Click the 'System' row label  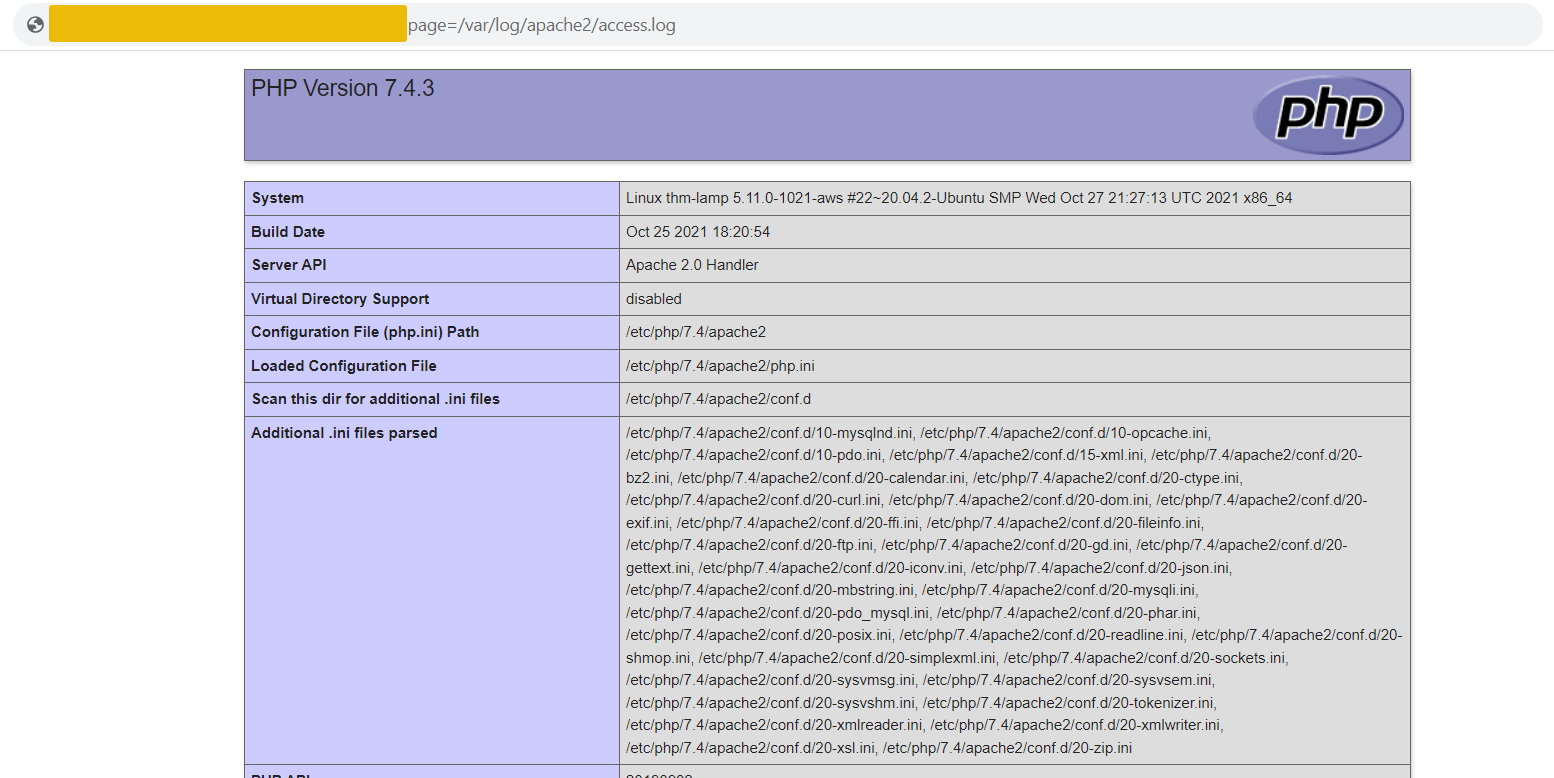[x=278, y=198]
